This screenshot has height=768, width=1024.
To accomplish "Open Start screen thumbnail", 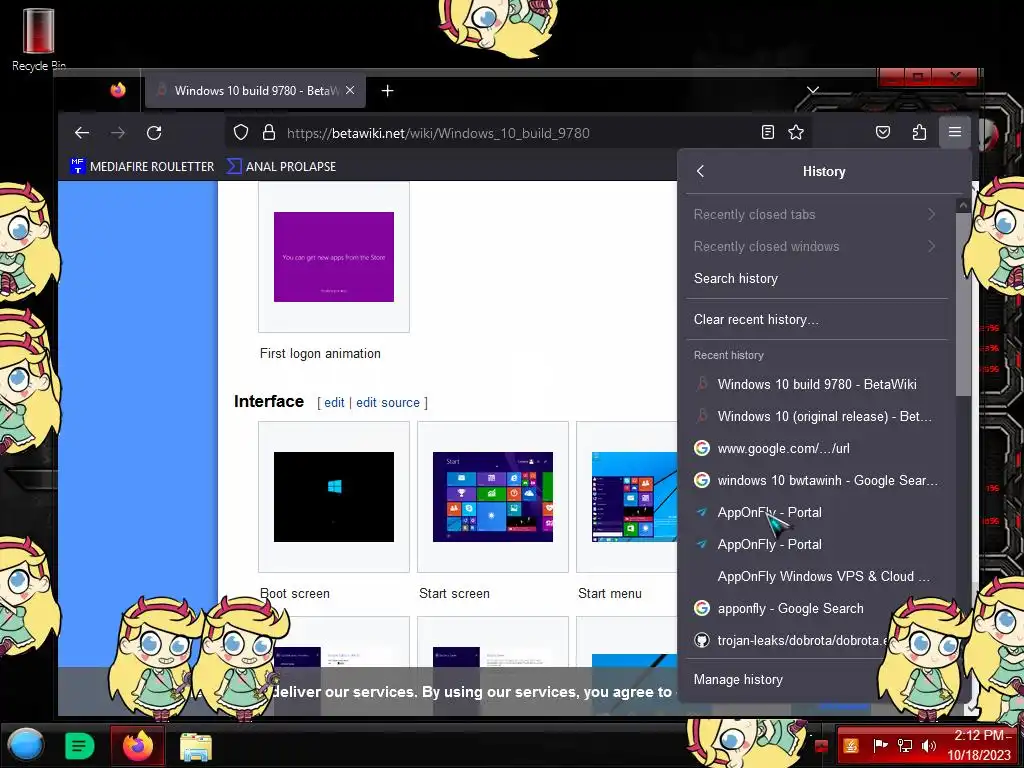I will tap(493, 497).
